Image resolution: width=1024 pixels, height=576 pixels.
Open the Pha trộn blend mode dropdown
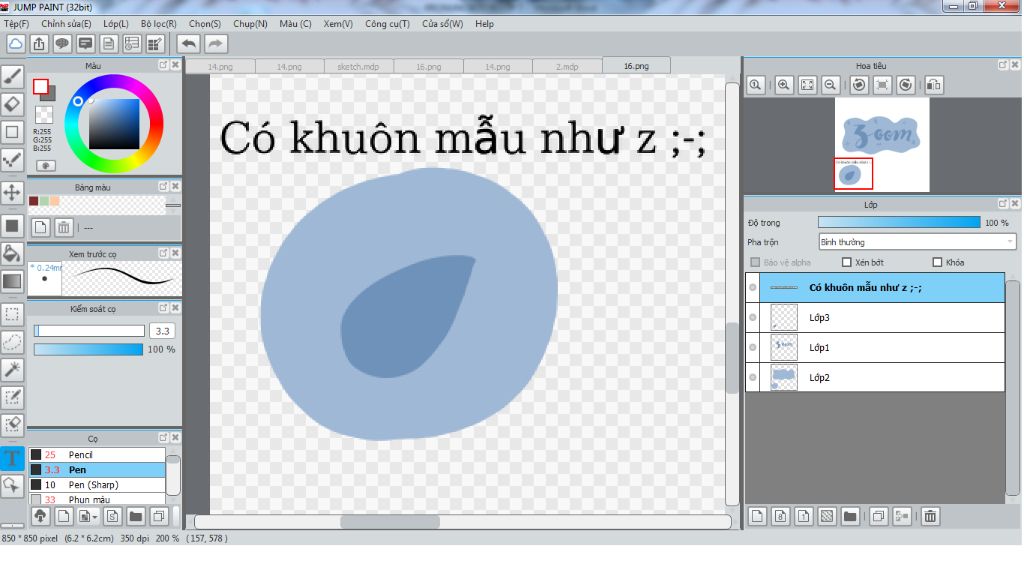[x=917, y=242]
